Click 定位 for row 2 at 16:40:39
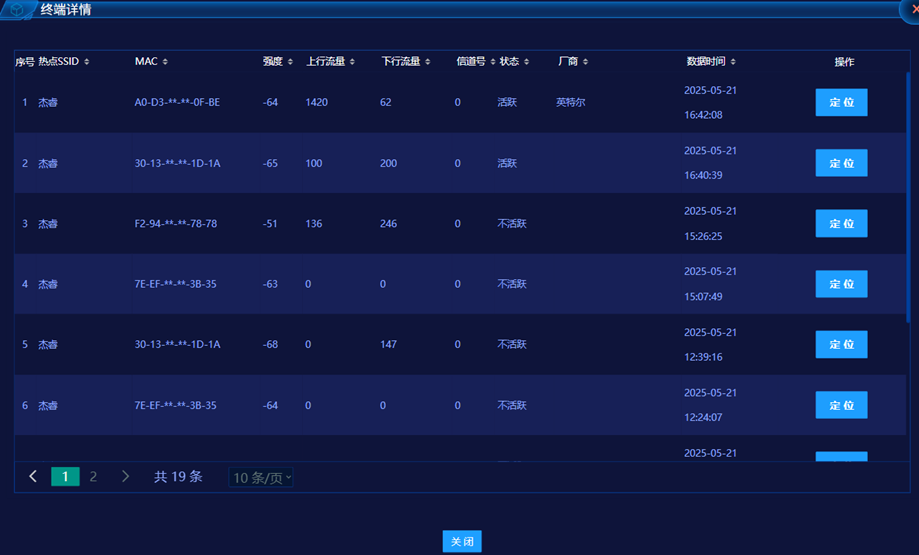919x555 pixels. (841, 163)
